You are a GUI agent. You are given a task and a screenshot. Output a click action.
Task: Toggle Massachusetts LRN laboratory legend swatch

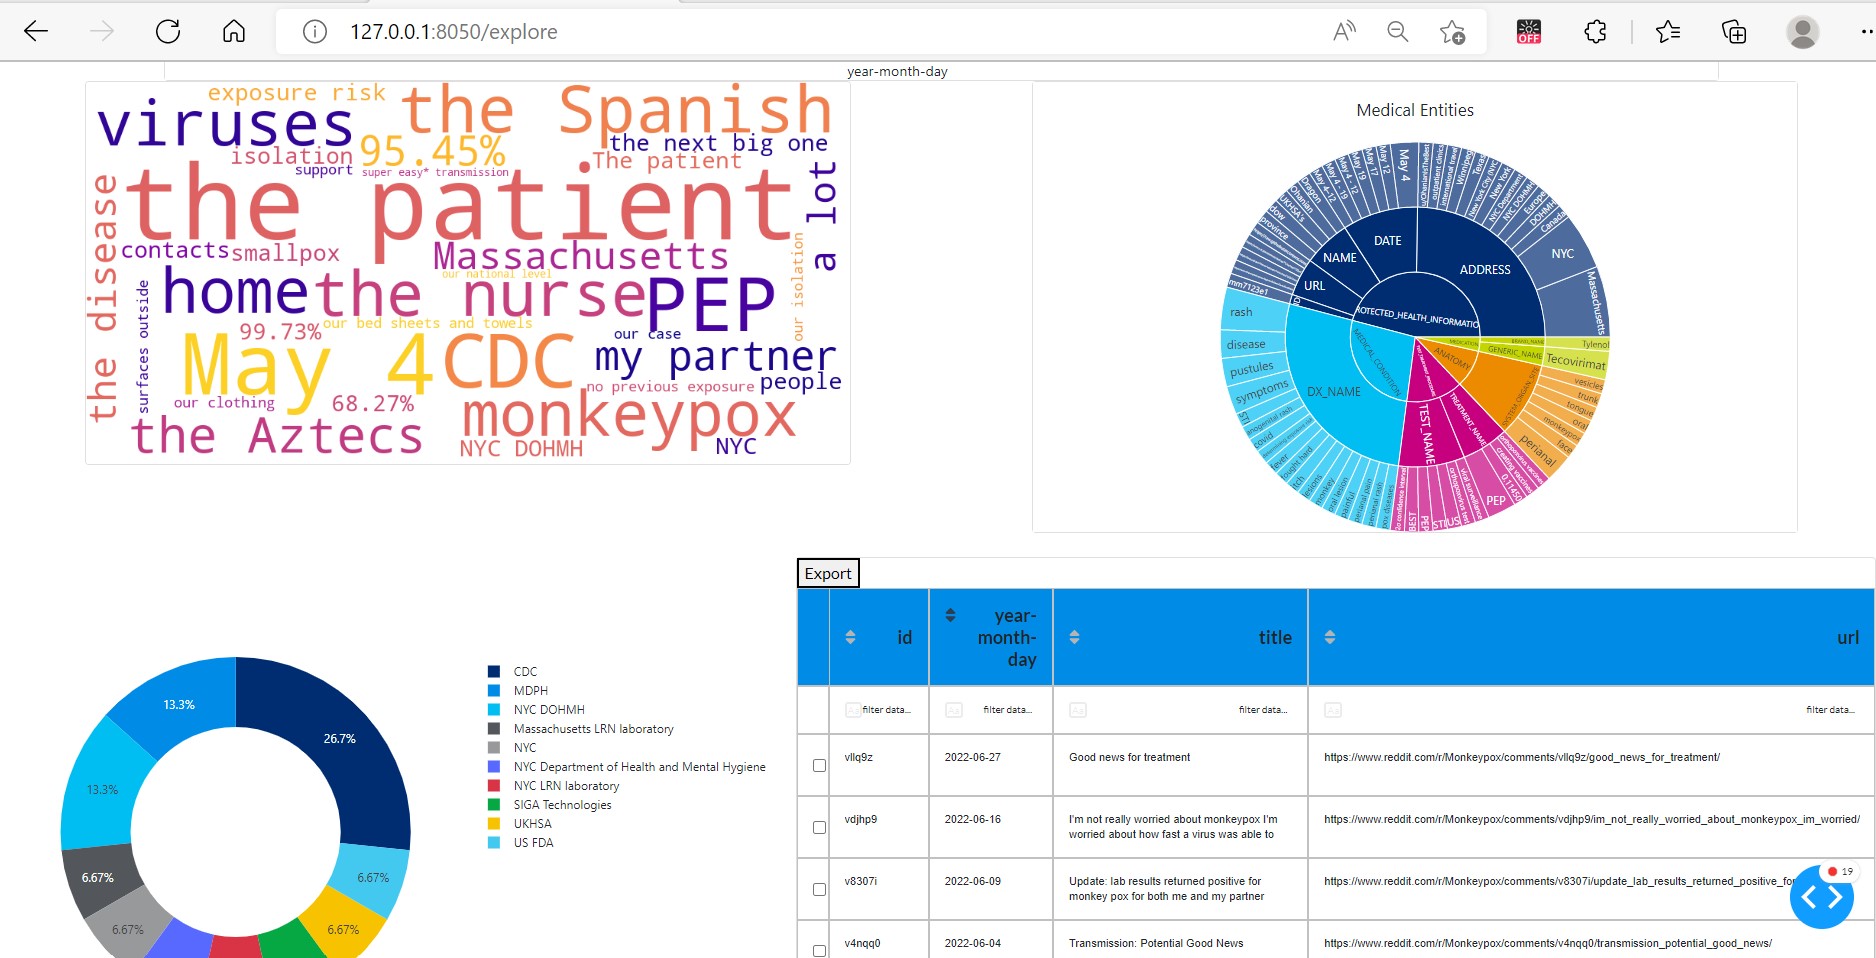[x=494, y=729]
